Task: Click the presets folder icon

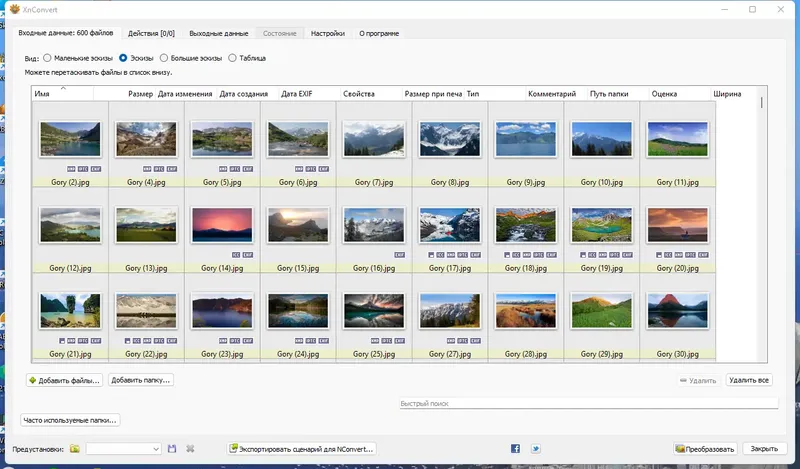Action: [75, 449]
